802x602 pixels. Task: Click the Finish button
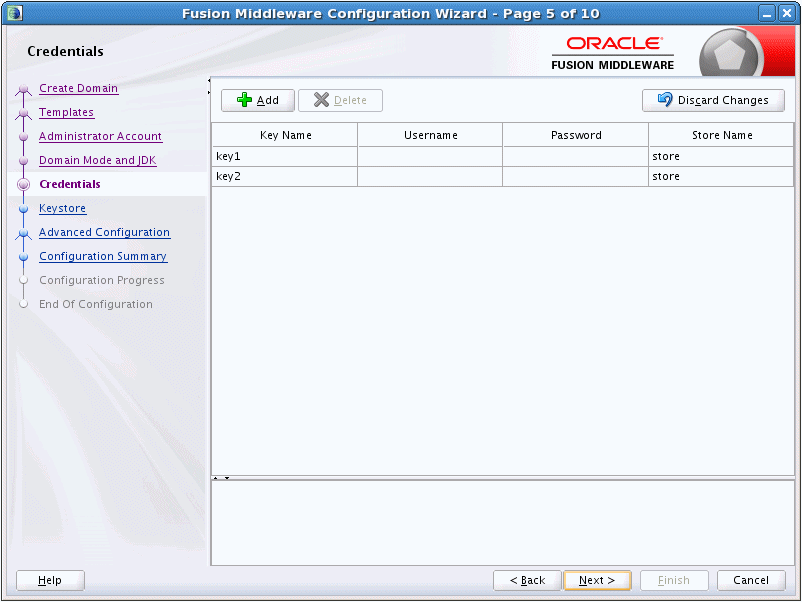pyautogui.click(x=674, y=580)
